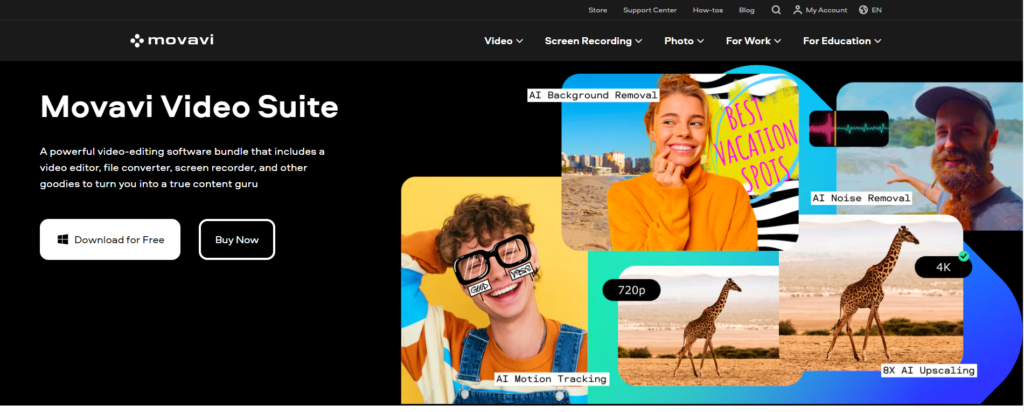1024x412 pixels.
Task: Visit the How-tos page
Action: coord(708,10)
